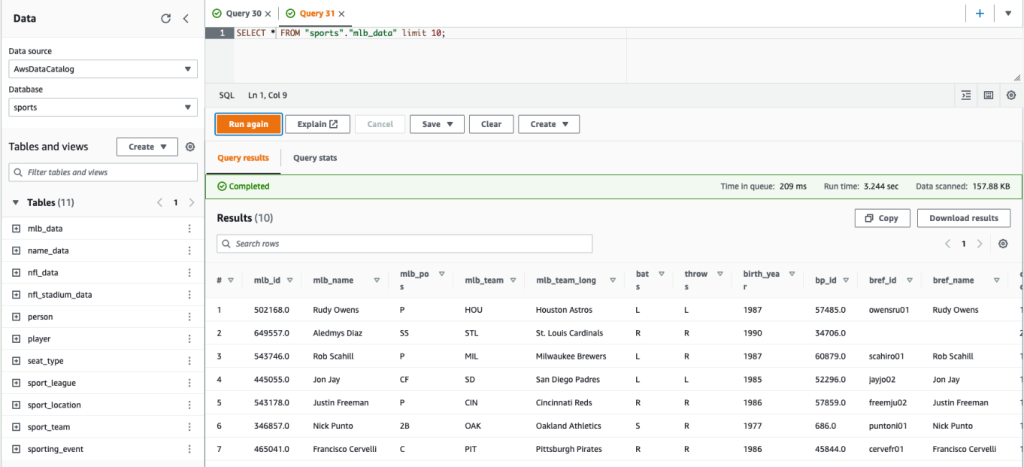This screenshot has width=1024, height=467.
Task: Expand the mlb_data table columns
Action: click(x=16, y=229)
